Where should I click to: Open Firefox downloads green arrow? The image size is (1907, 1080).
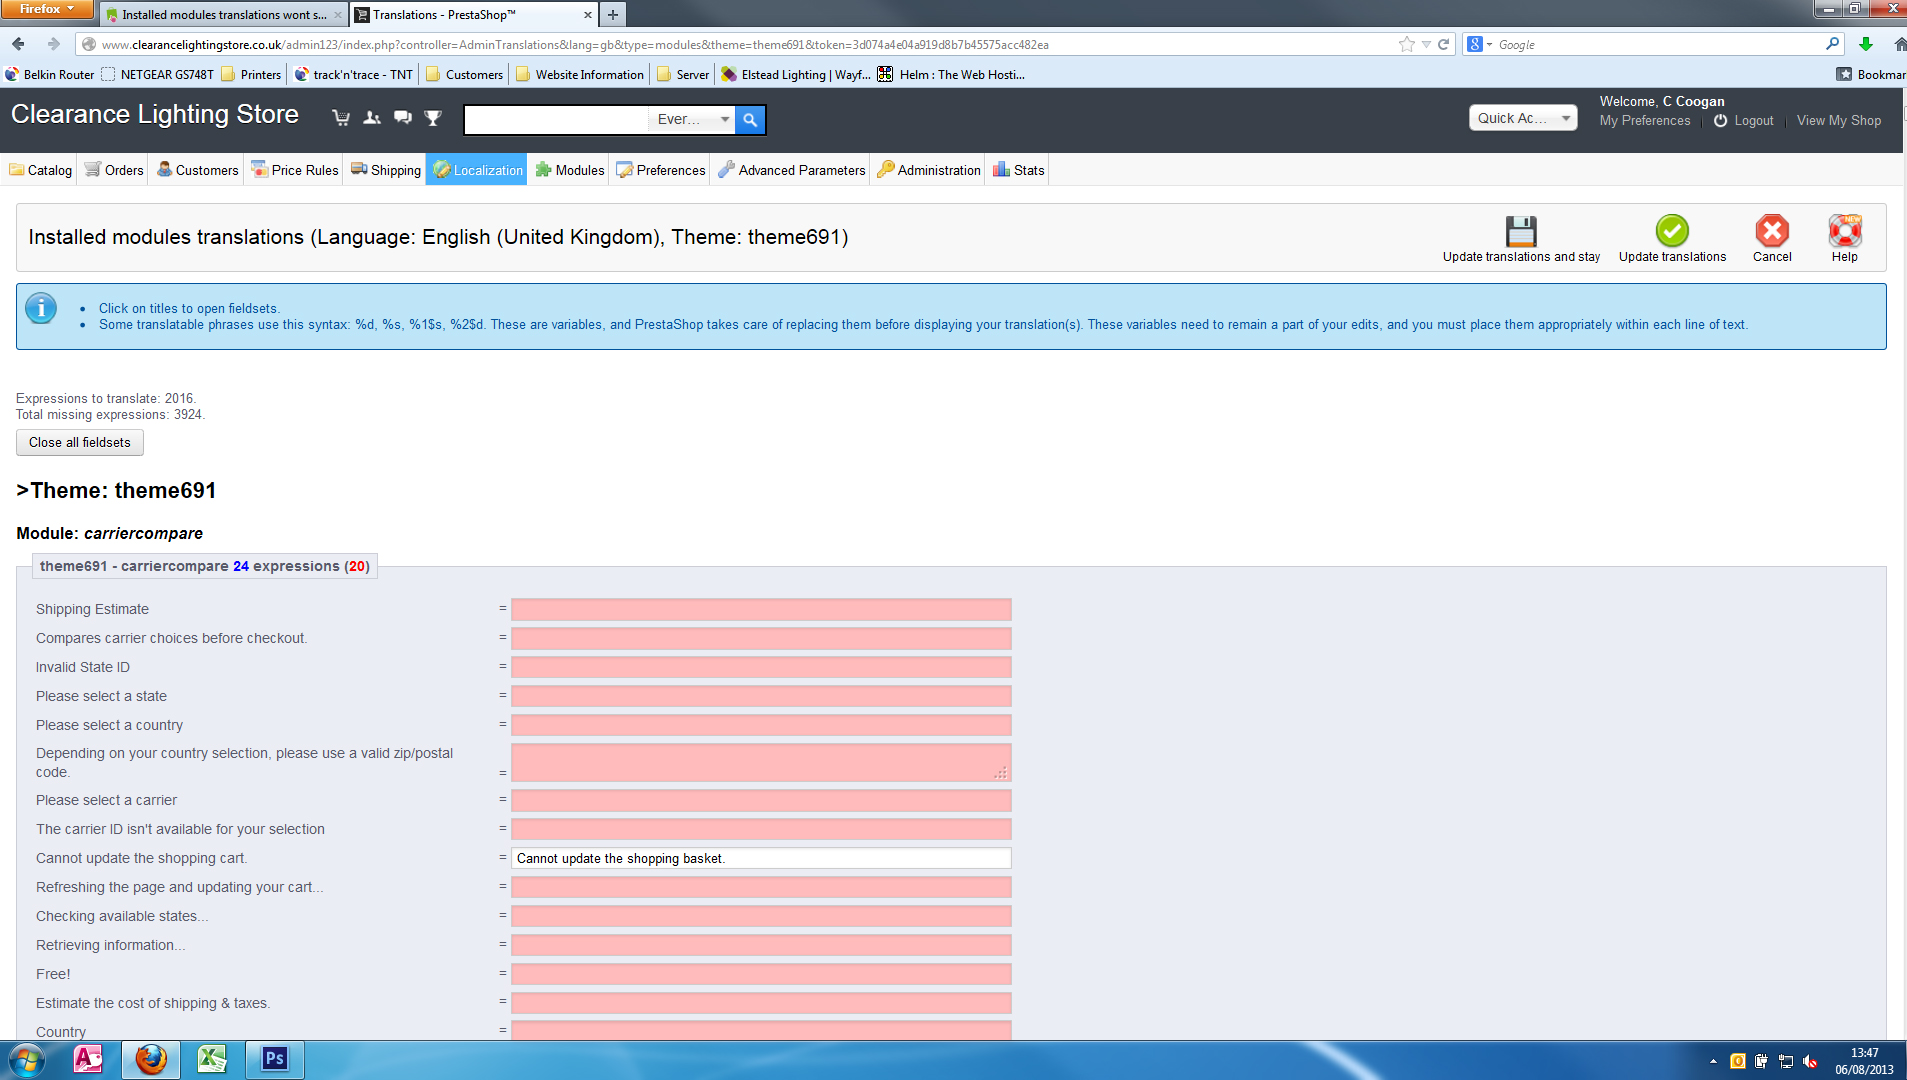(1866, 44)
